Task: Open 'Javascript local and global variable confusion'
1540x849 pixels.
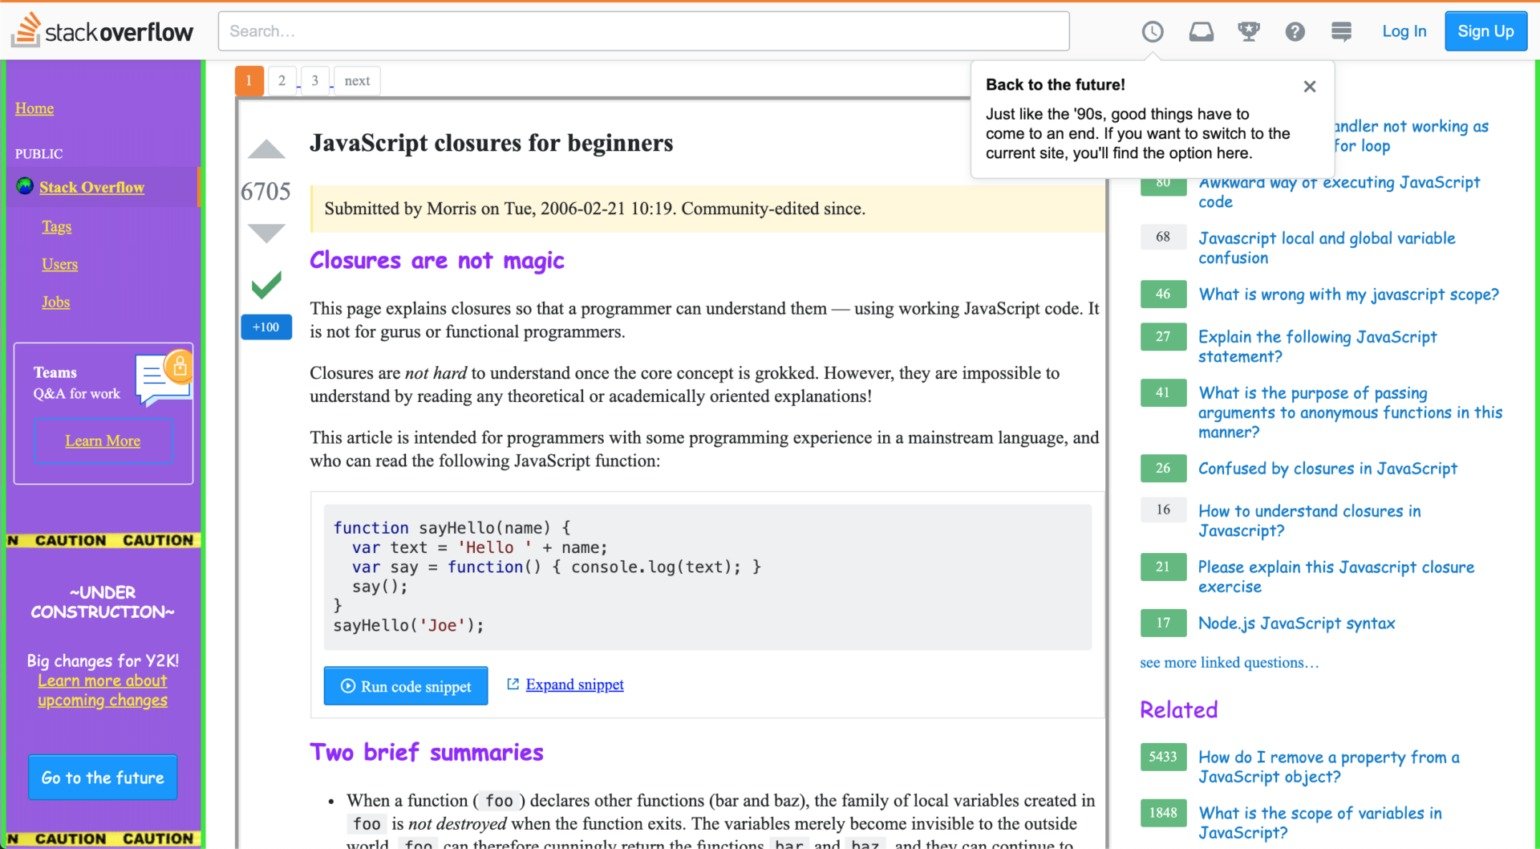Action: click(x=1327, y=248)
